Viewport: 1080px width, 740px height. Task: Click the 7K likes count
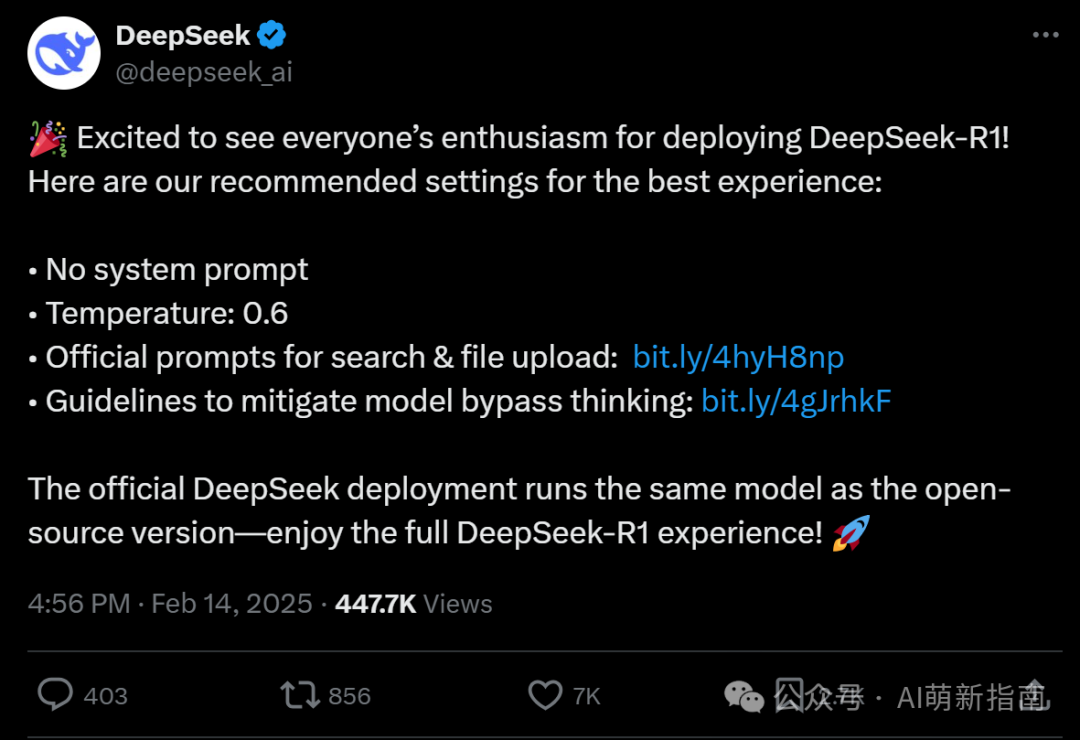(x=587, y=696)
